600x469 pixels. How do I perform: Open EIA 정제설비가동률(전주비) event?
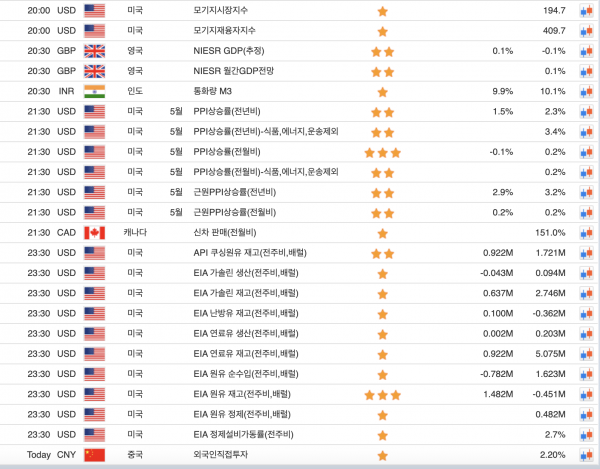[243, 434]
